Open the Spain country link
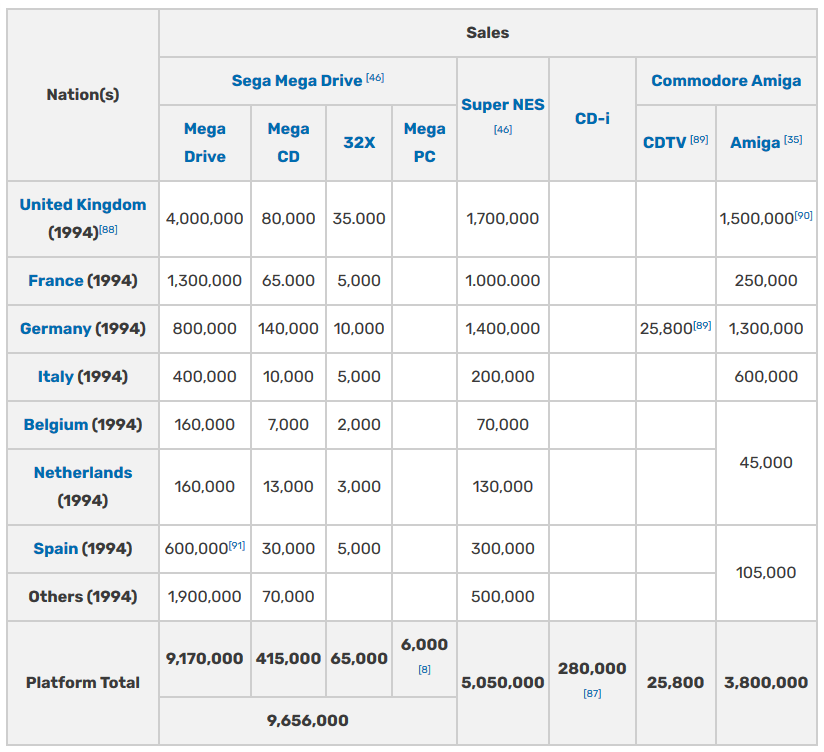 56,548
